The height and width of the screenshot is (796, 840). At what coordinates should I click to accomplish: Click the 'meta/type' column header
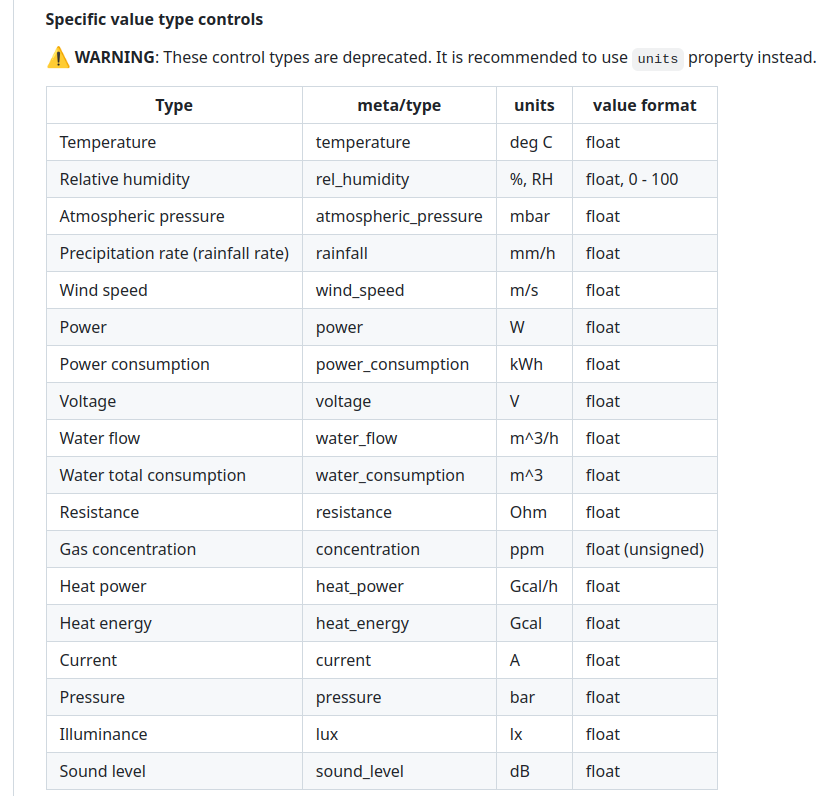click(x=399, y=105)
